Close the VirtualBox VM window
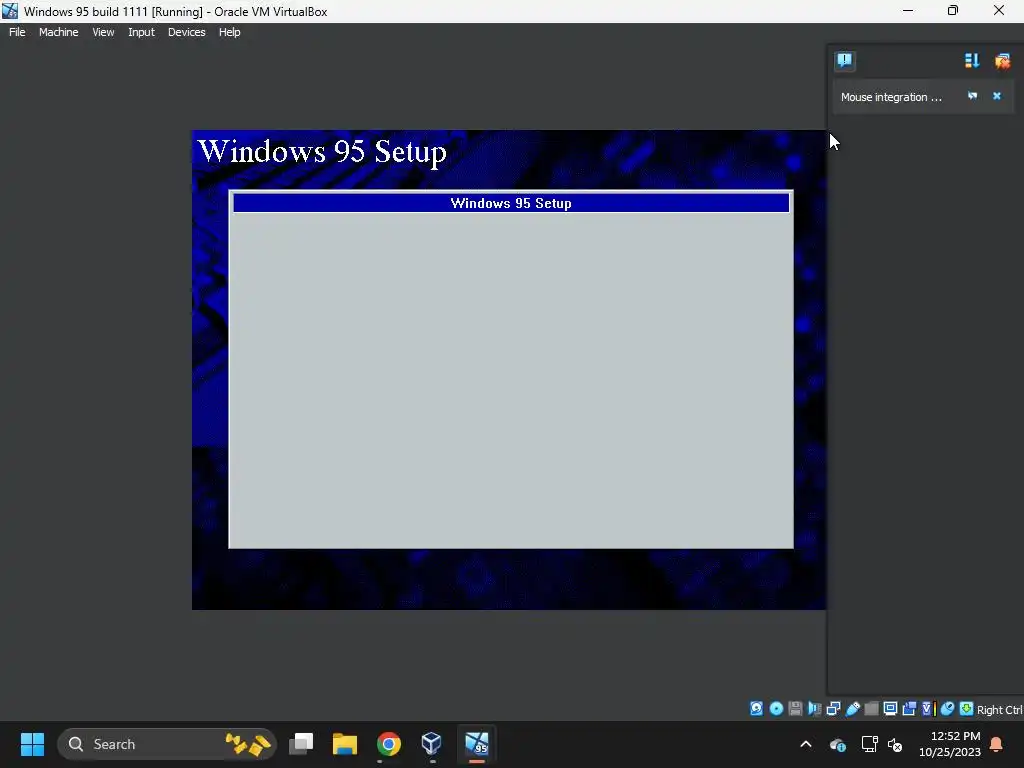This screenshot has width=1024, height=768. click(x=999, y=11)
